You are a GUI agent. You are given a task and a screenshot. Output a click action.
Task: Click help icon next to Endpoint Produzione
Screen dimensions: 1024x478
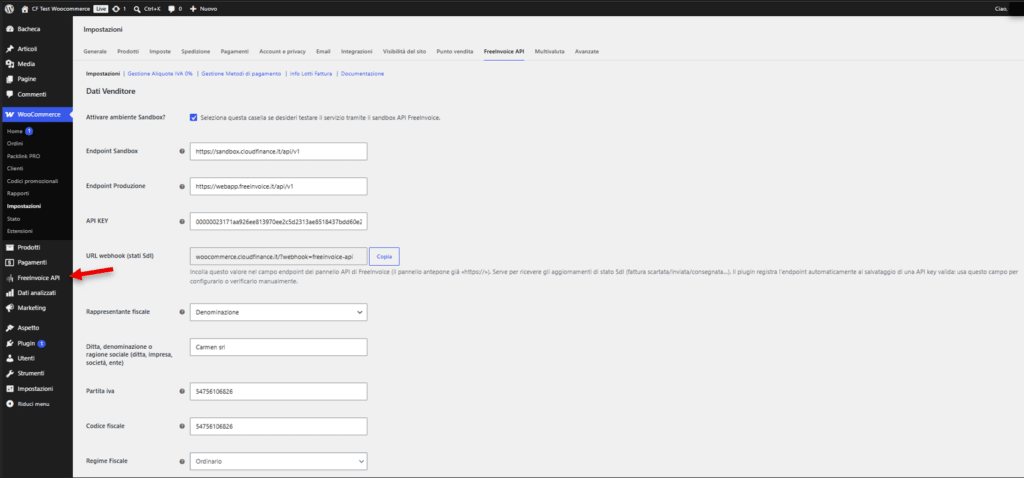click(x=182, y=186)
